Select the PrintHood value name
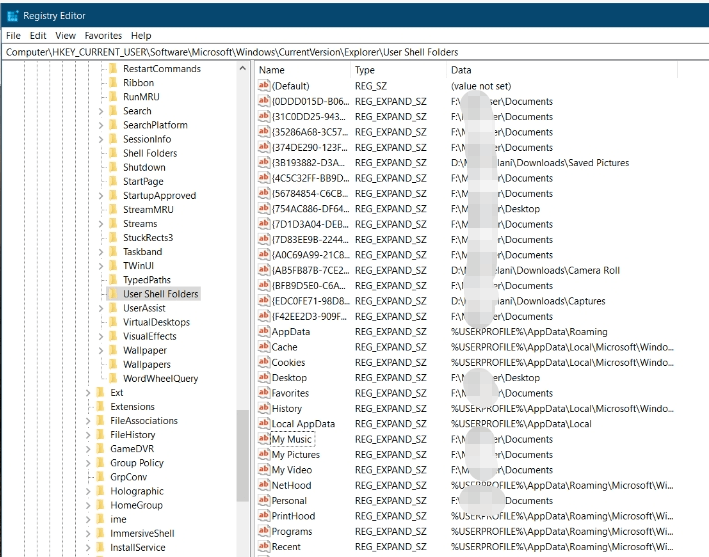 coord(293,516)
